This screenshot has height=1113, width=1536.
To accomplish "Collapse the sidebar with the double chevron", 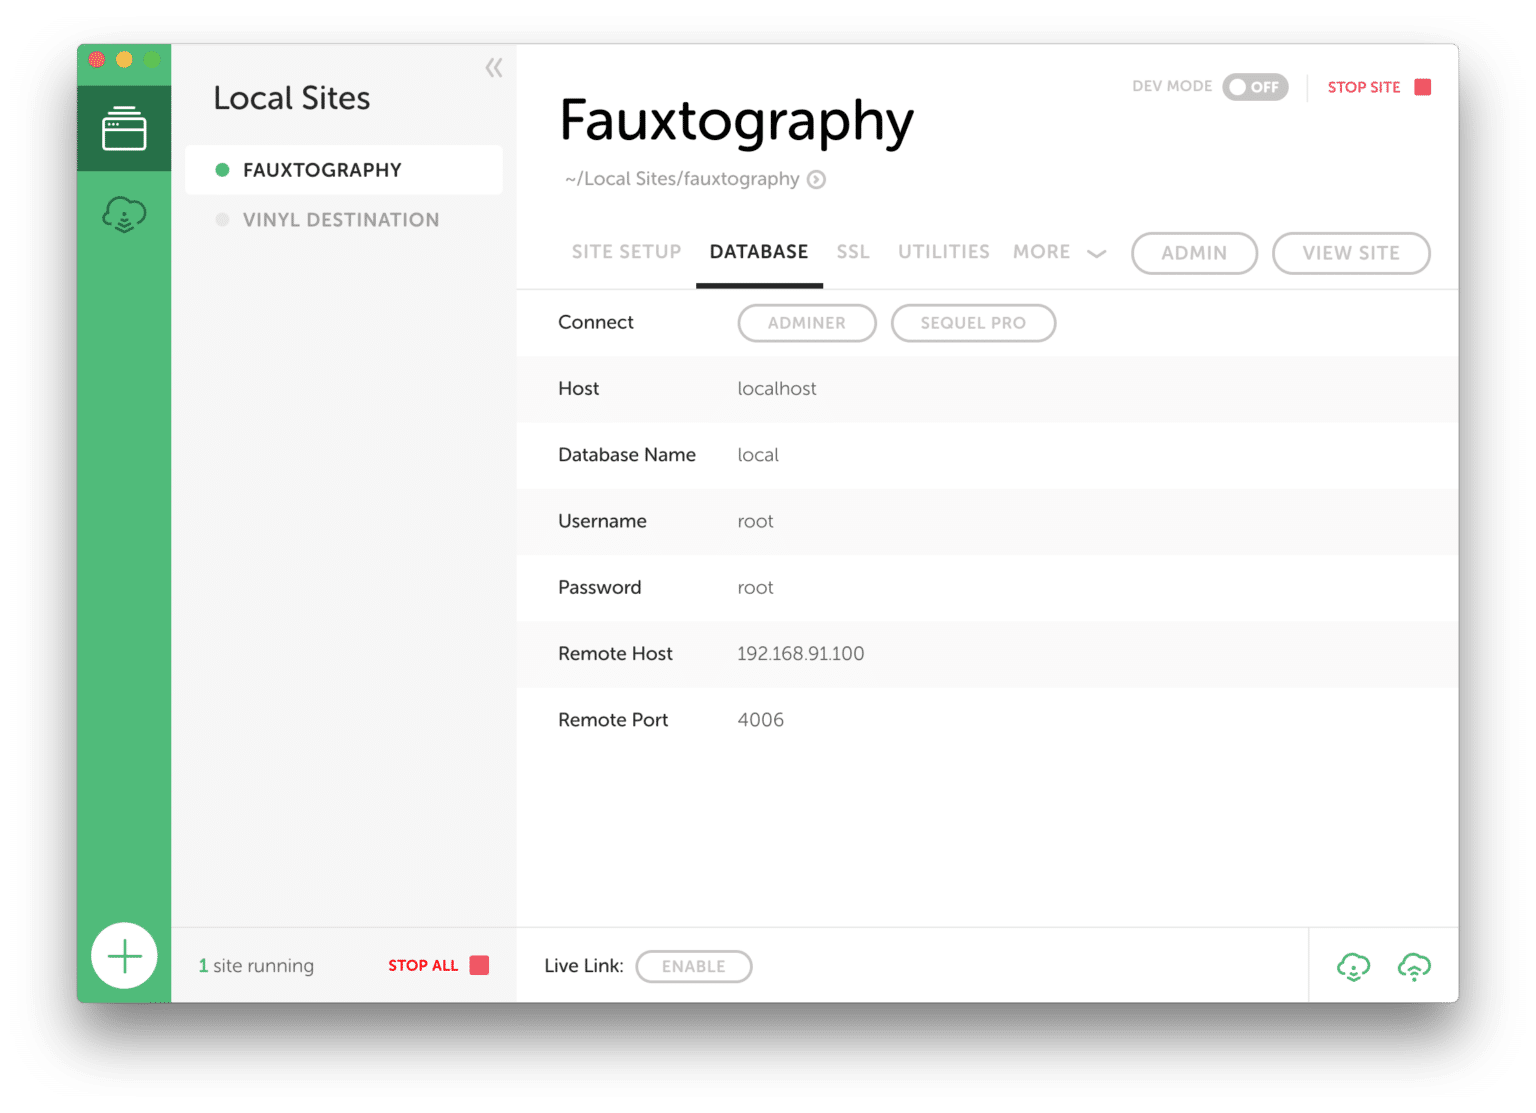I will (493, 67).
